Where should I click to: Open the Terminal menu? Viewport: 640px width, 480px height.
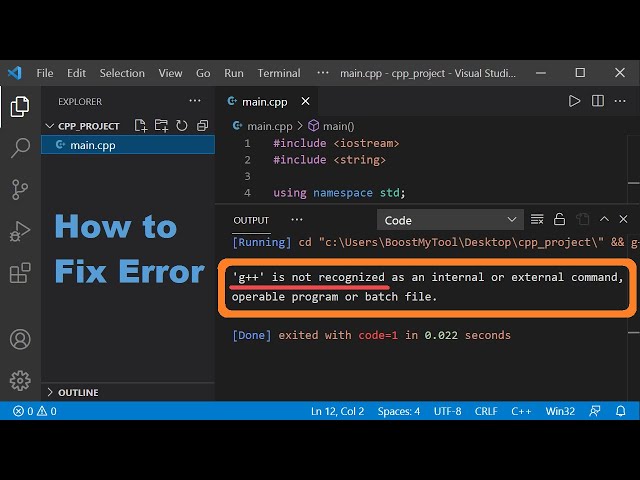[279, 73]
